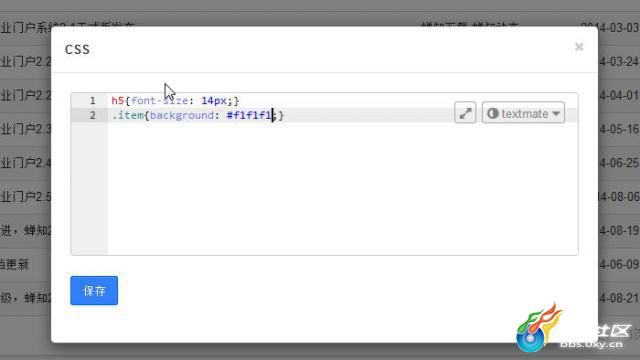Place cursor on the h5 selector
The width and height of the screenshot is (640, 360).
[x=118, y=100]
